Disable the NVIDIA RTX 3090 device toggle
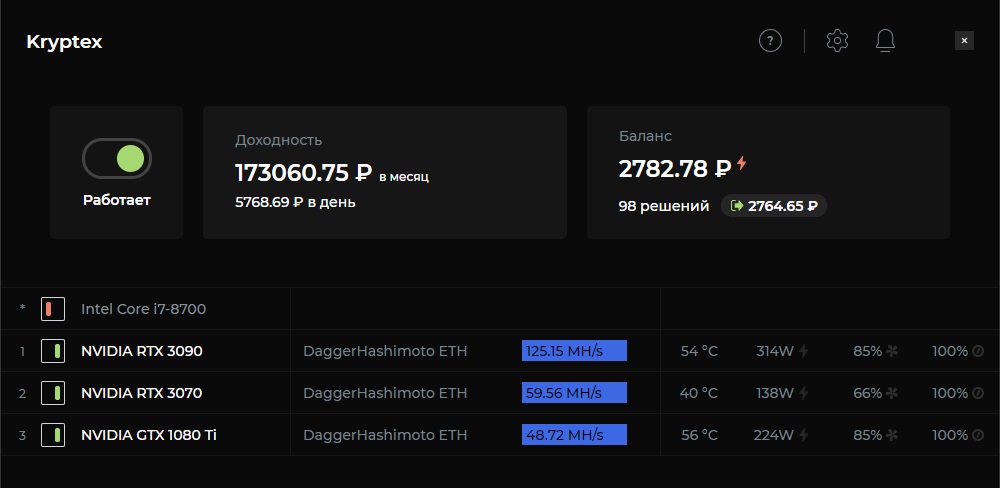 [53, 351]
